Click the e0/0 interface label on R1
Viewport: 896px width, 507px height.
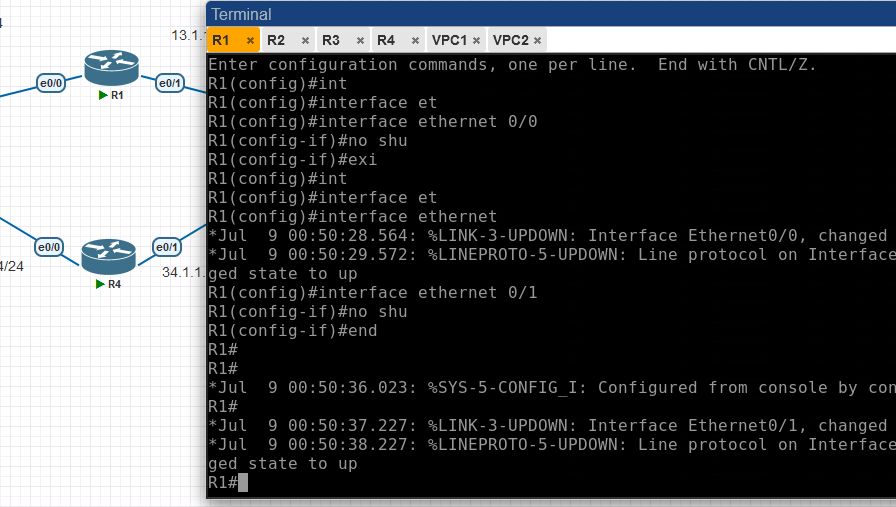click(50, 82)
